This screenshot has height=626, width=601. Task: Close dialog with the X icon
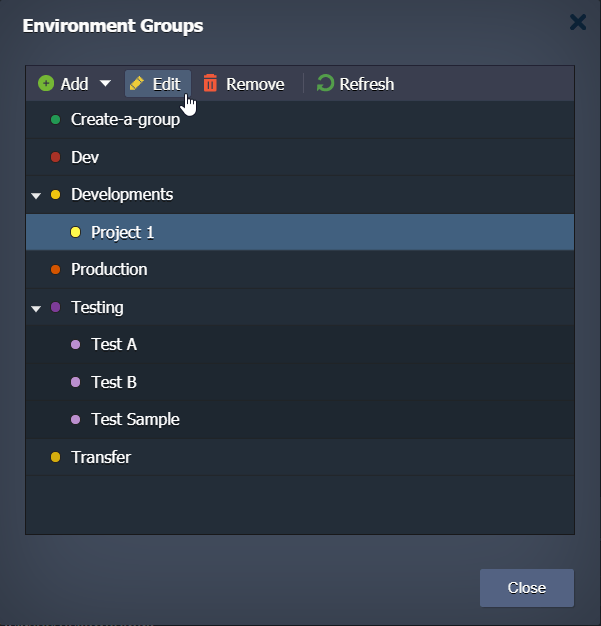point(578,22)
